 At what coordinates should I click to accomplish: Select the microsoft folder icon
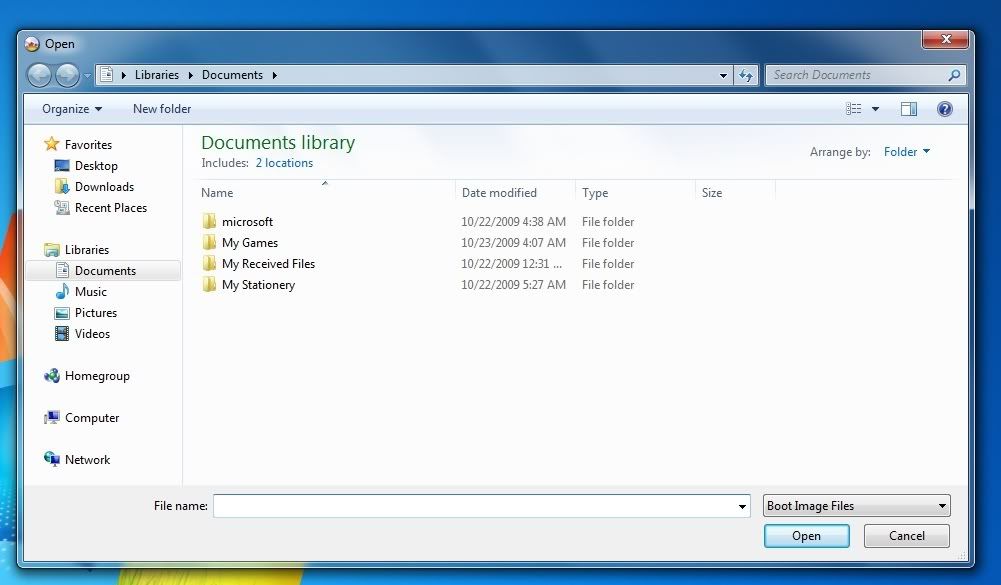(209, 221)
